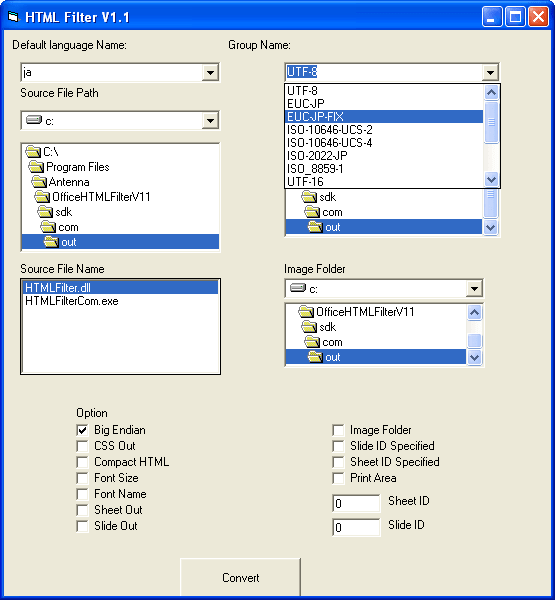
Task: Select HTMLFilterCom.exe in Source File Name
Action: [120, 301]
